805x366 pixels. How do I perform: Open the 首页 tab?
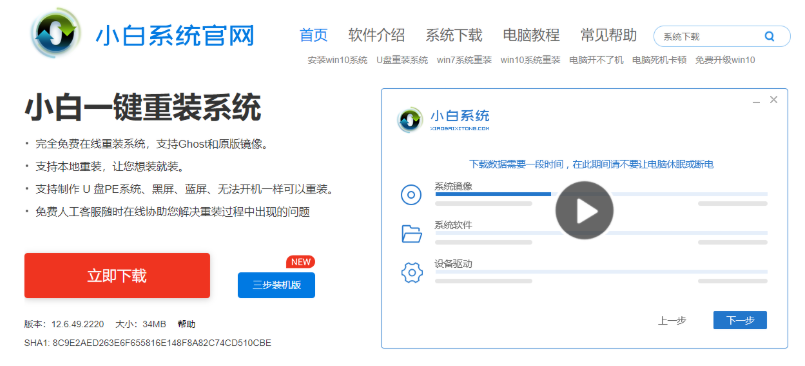click(x=313, y=35)
